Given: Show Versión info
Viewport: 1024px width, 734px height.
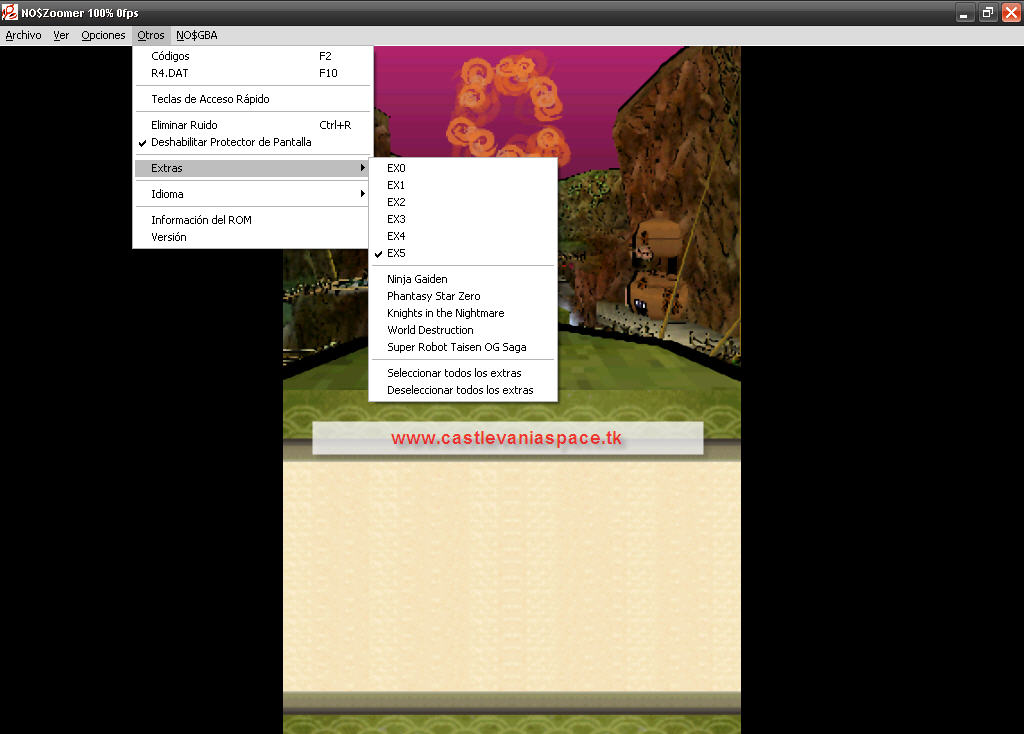Looking at the screenshot, I should point(253,238).
